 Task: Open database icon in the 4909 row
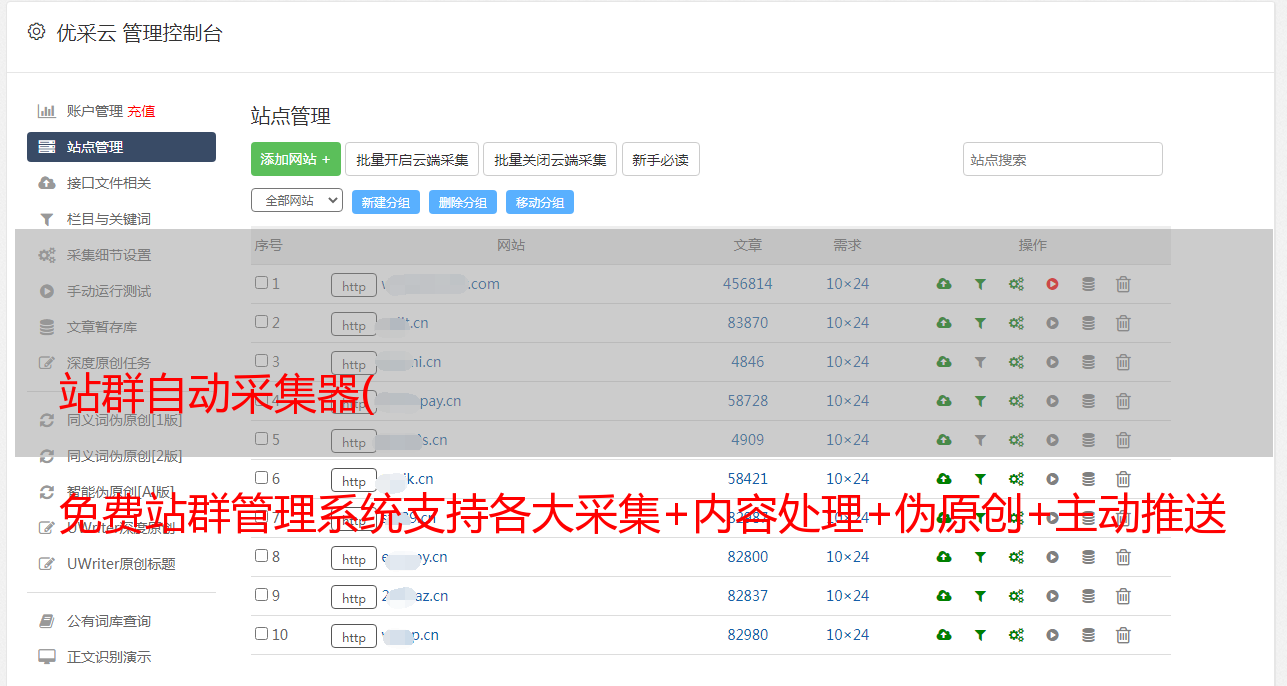pyautogui.click(x=1088, y=440)
